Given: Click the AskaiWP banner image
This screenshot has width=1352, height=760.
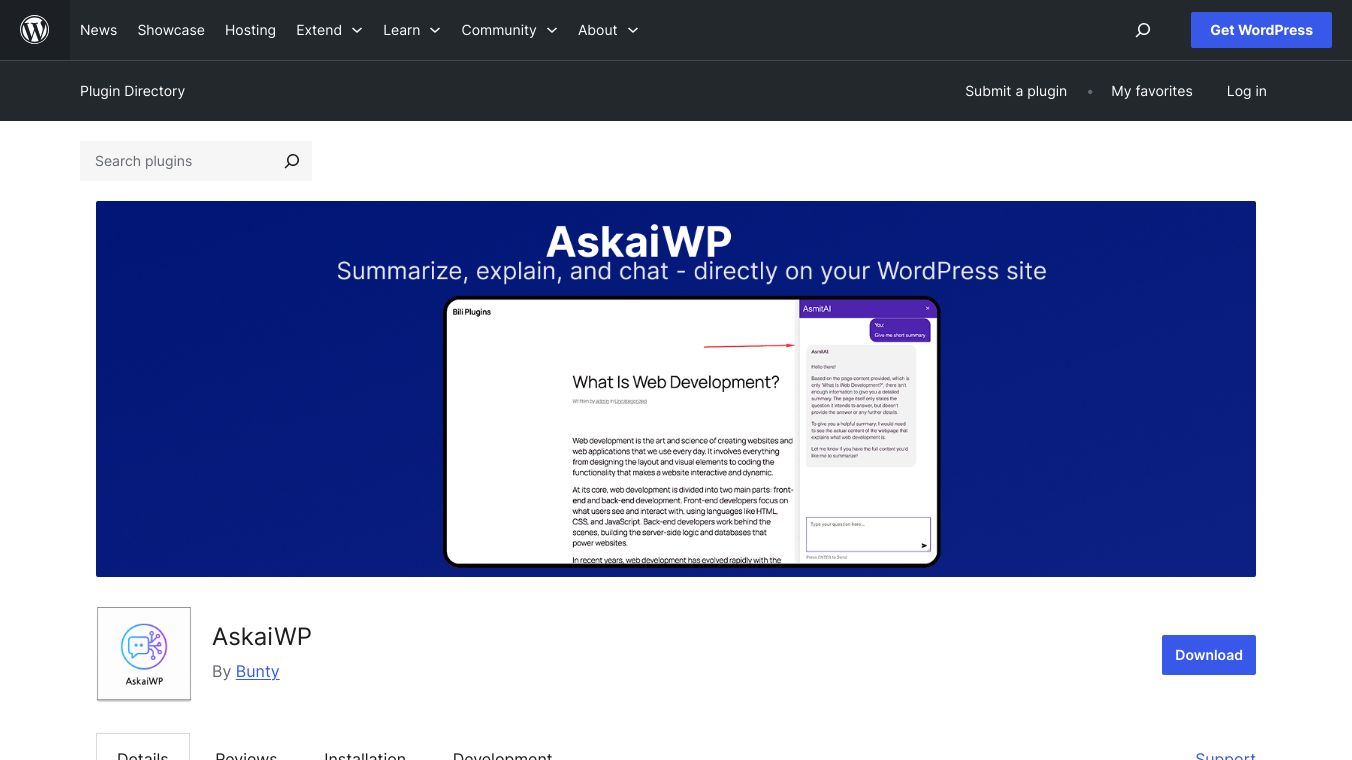Looking at the screenshot, I should (x=676, y=389).
